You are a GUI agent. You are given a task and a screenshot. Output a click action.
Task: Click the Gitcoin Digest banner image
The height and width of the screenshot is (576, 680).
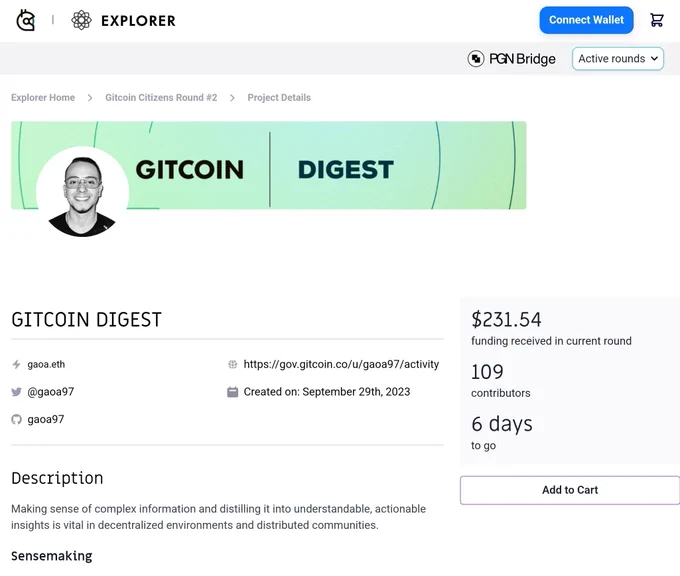pos(268,165)
